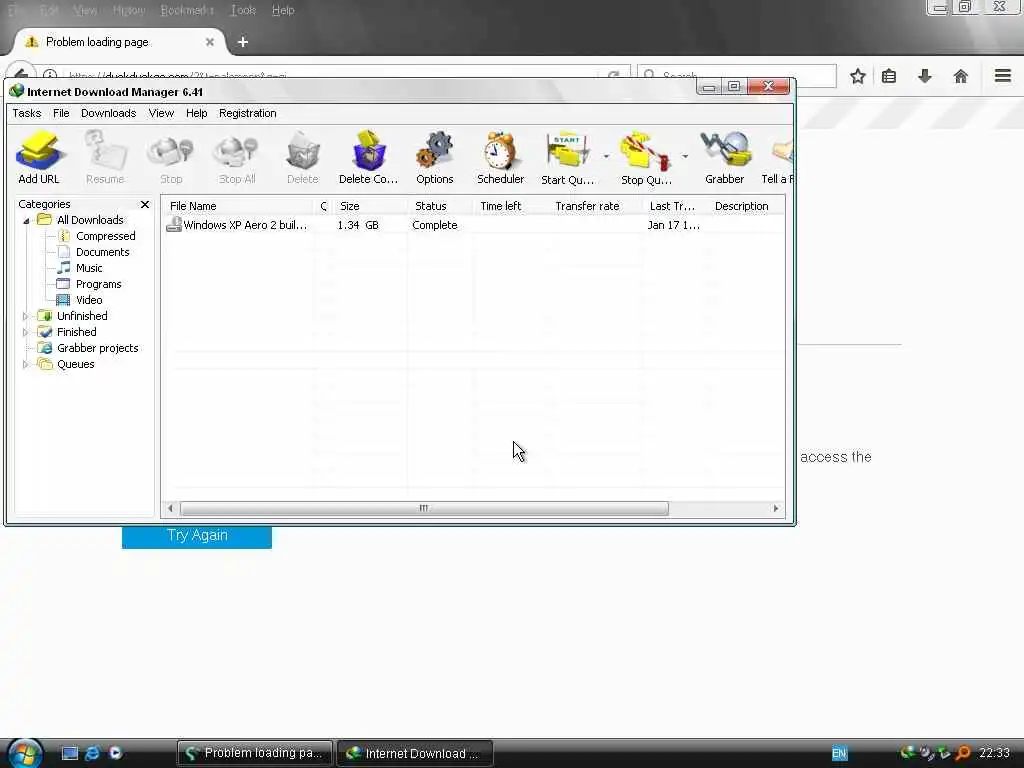Select the Problem loading page tab

[119, 42]
